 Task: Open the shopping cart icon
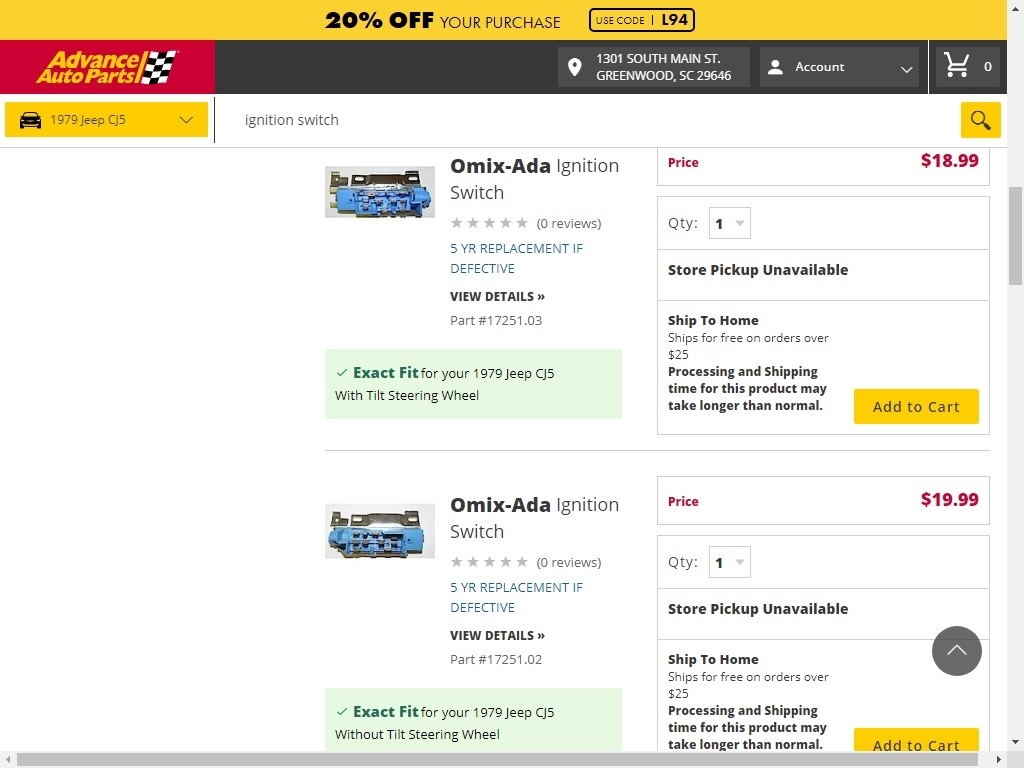coord(957,66)
